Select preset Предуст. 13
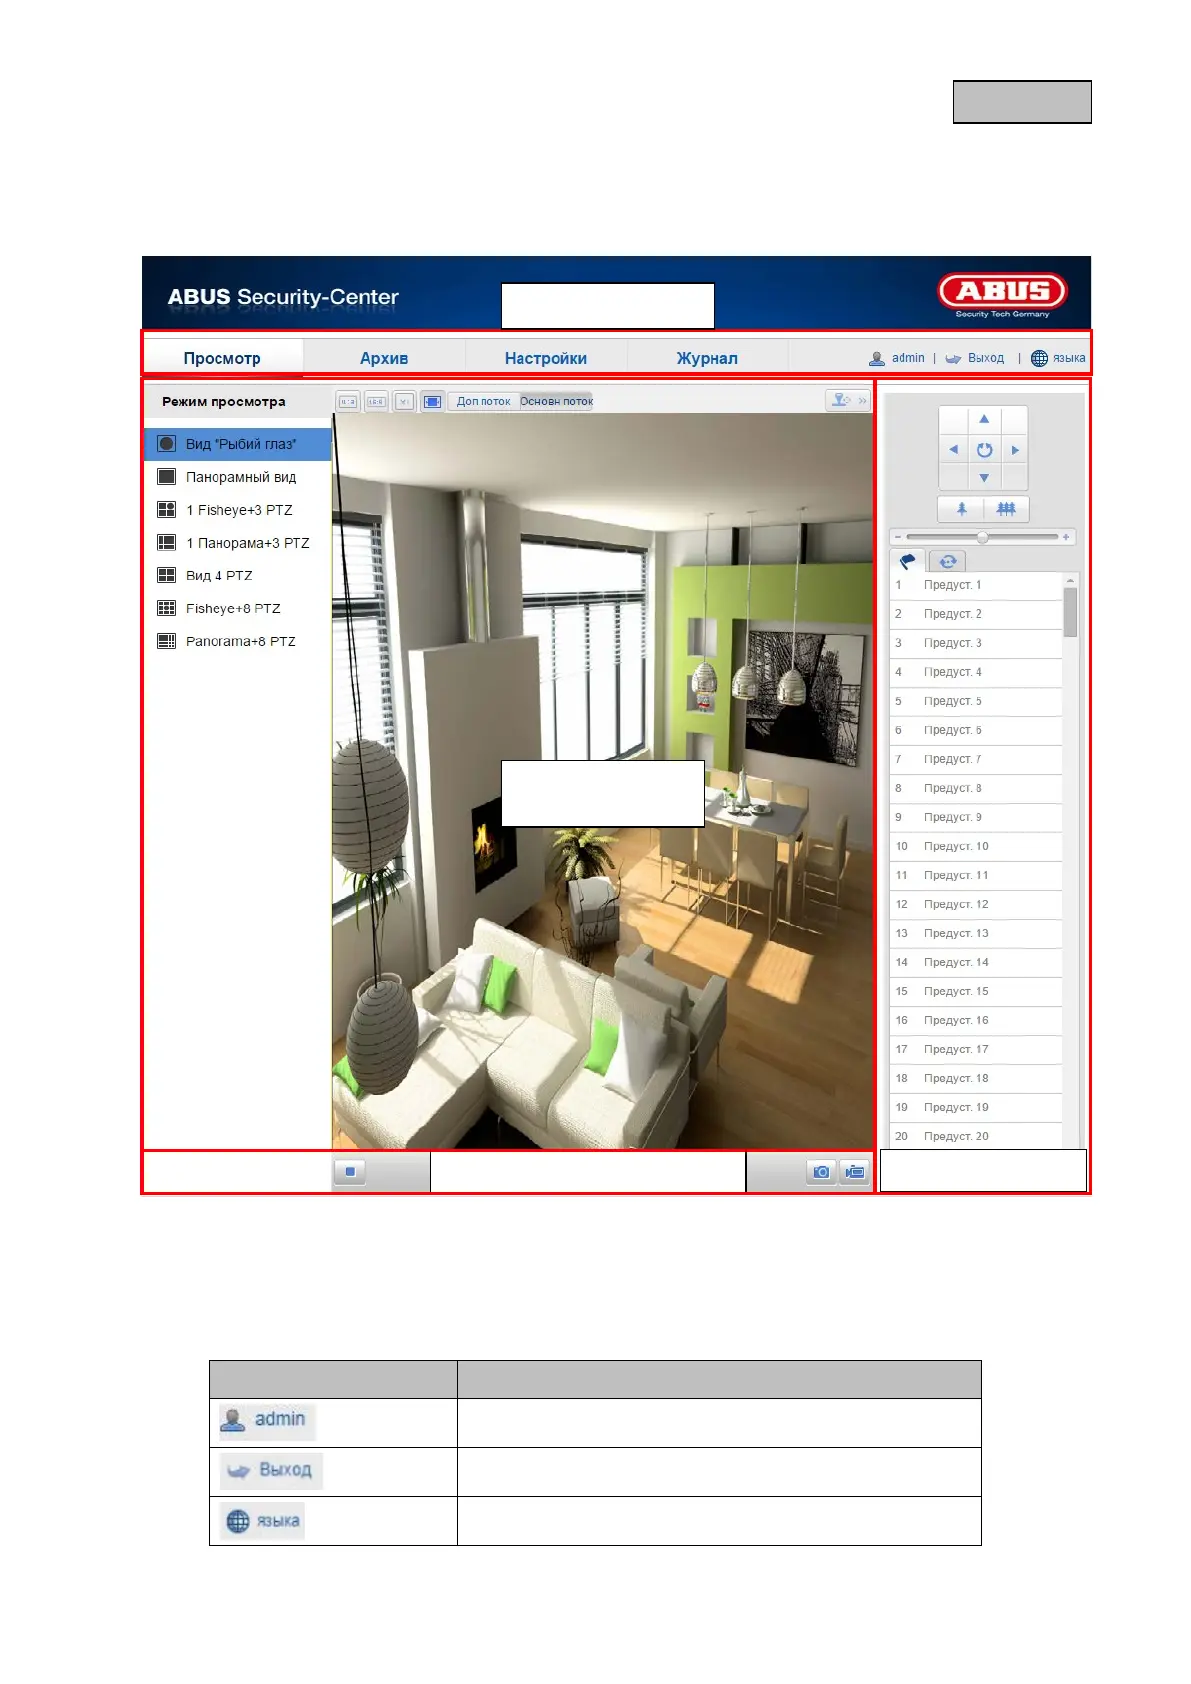This screenshot has width=1191, height=1684. [x=976, y=933]
